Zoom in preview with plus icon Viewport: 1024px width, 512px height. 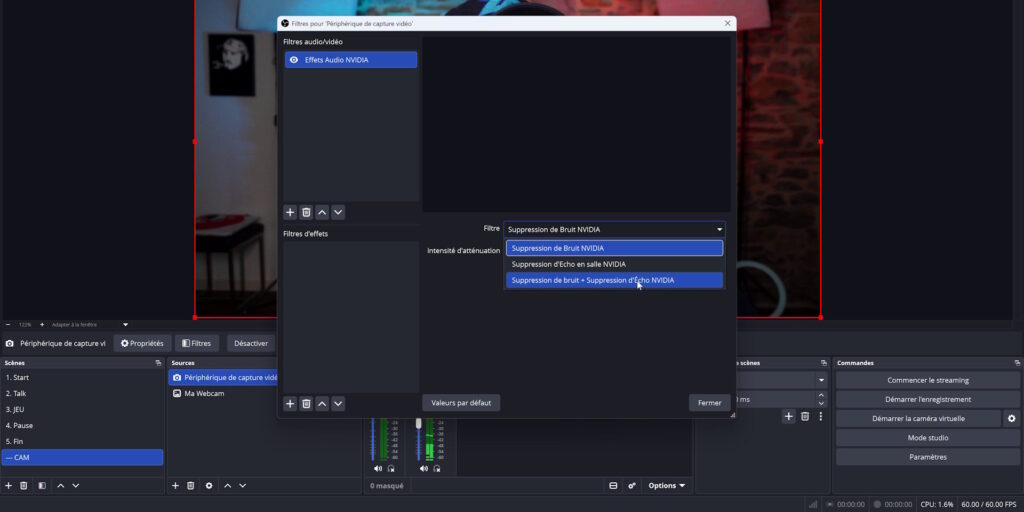coord(42,325)
